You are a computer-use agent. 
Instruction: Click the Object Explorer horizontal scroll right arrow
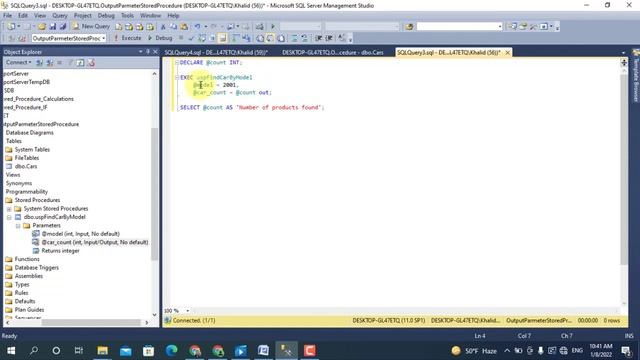pyautogui.click(x=147, y=322)
